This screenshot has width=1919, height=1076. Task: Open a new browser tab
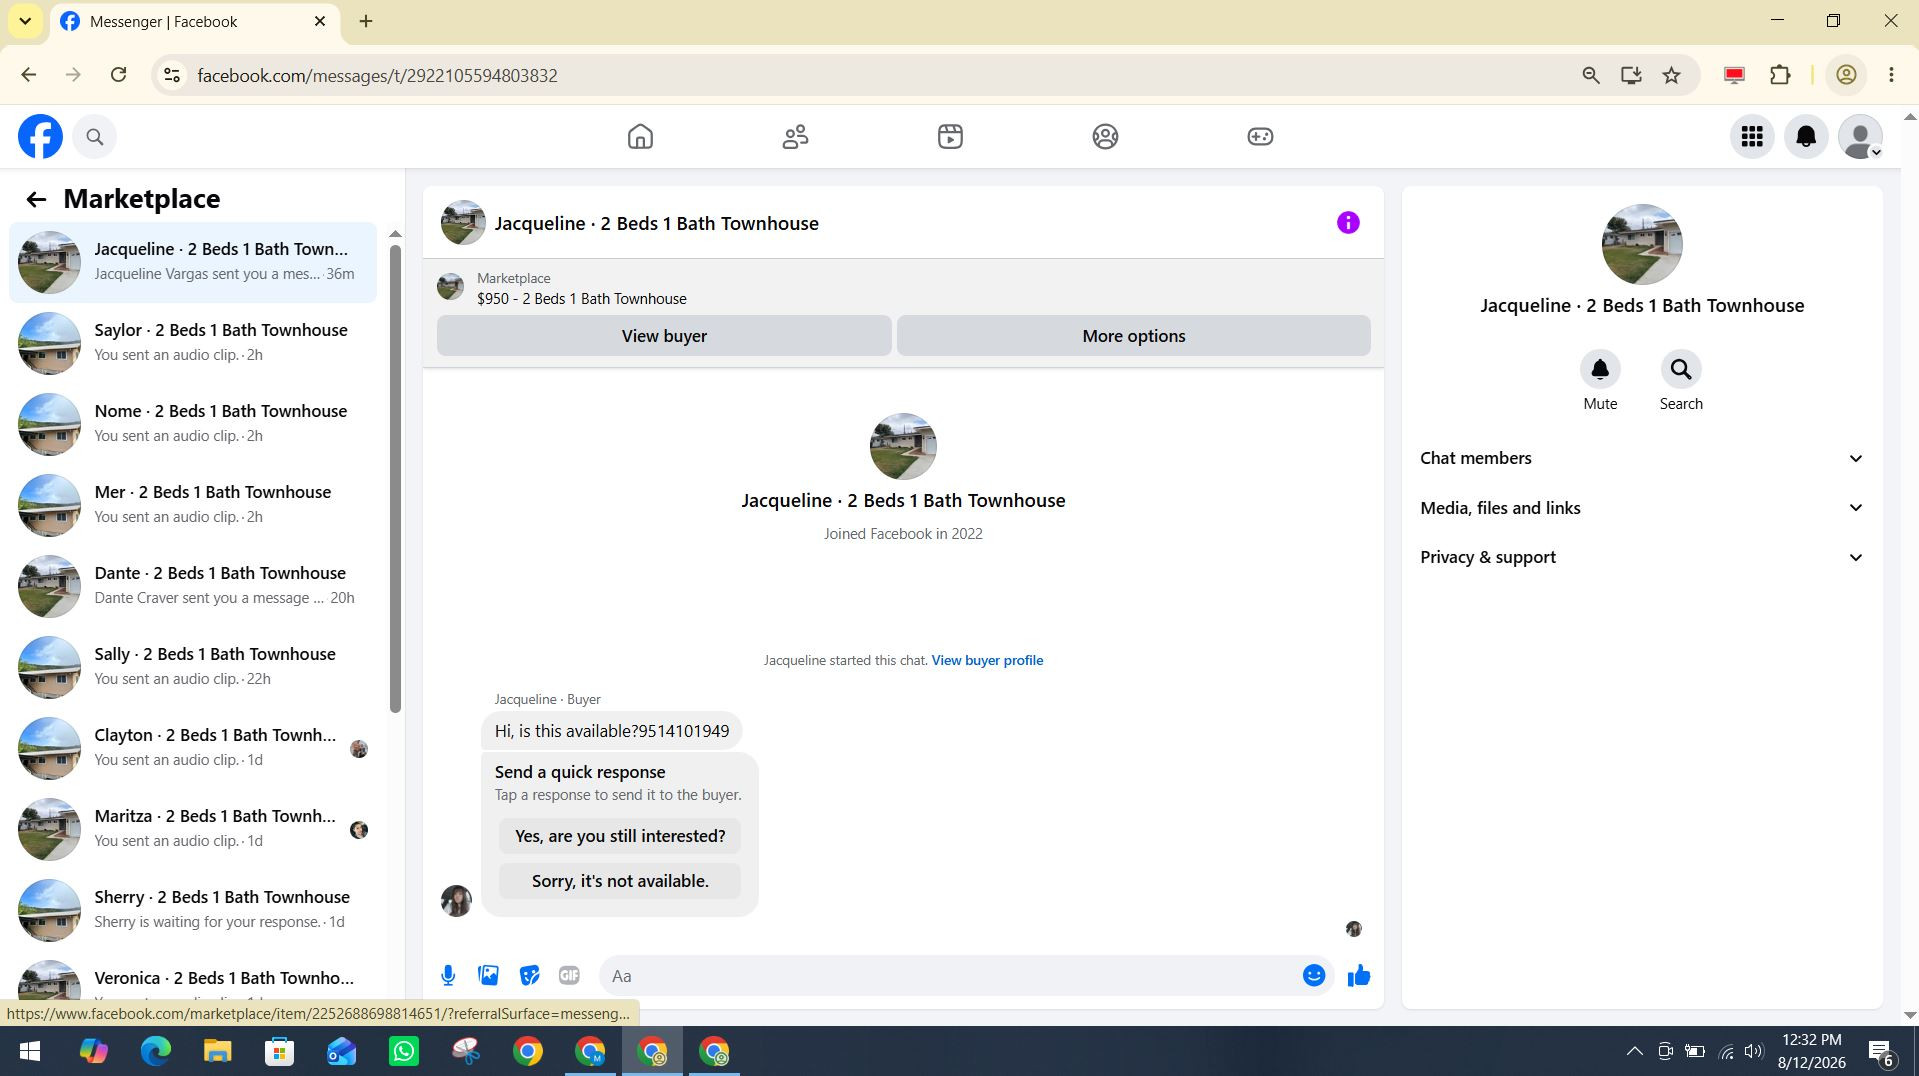click(366, 21)
